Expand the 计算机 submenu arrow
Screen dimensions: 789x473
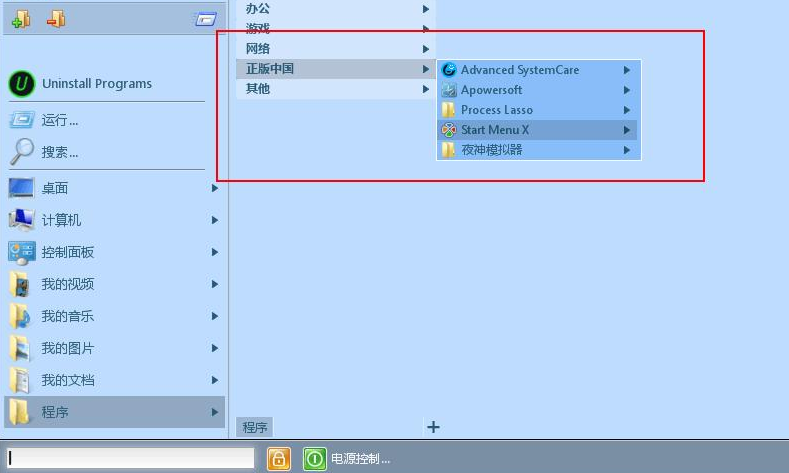point(215,220)
